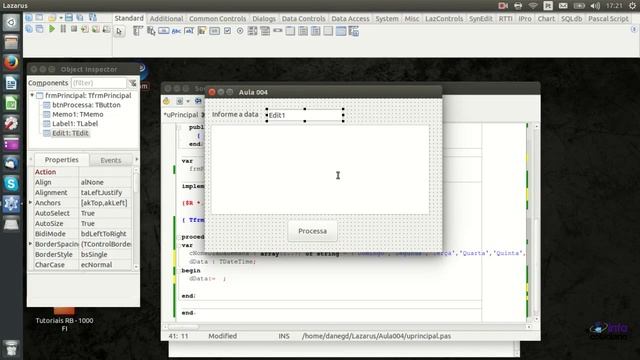The image size is (640, 360).
Task: Expand the BorderSpacing property
Action: tap(31, 244)
